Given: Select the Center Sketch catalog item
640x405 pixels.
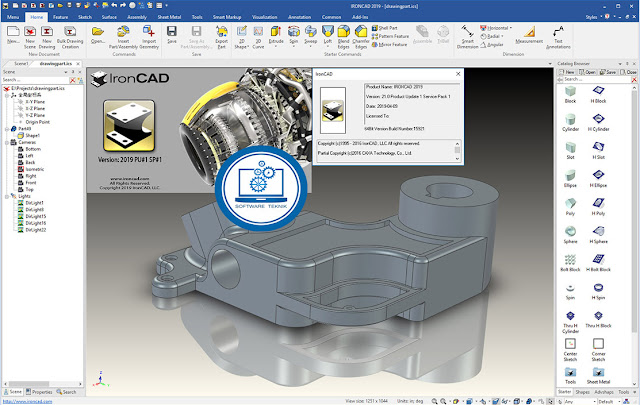Looking at the screenshot, I should pos(570,350).
